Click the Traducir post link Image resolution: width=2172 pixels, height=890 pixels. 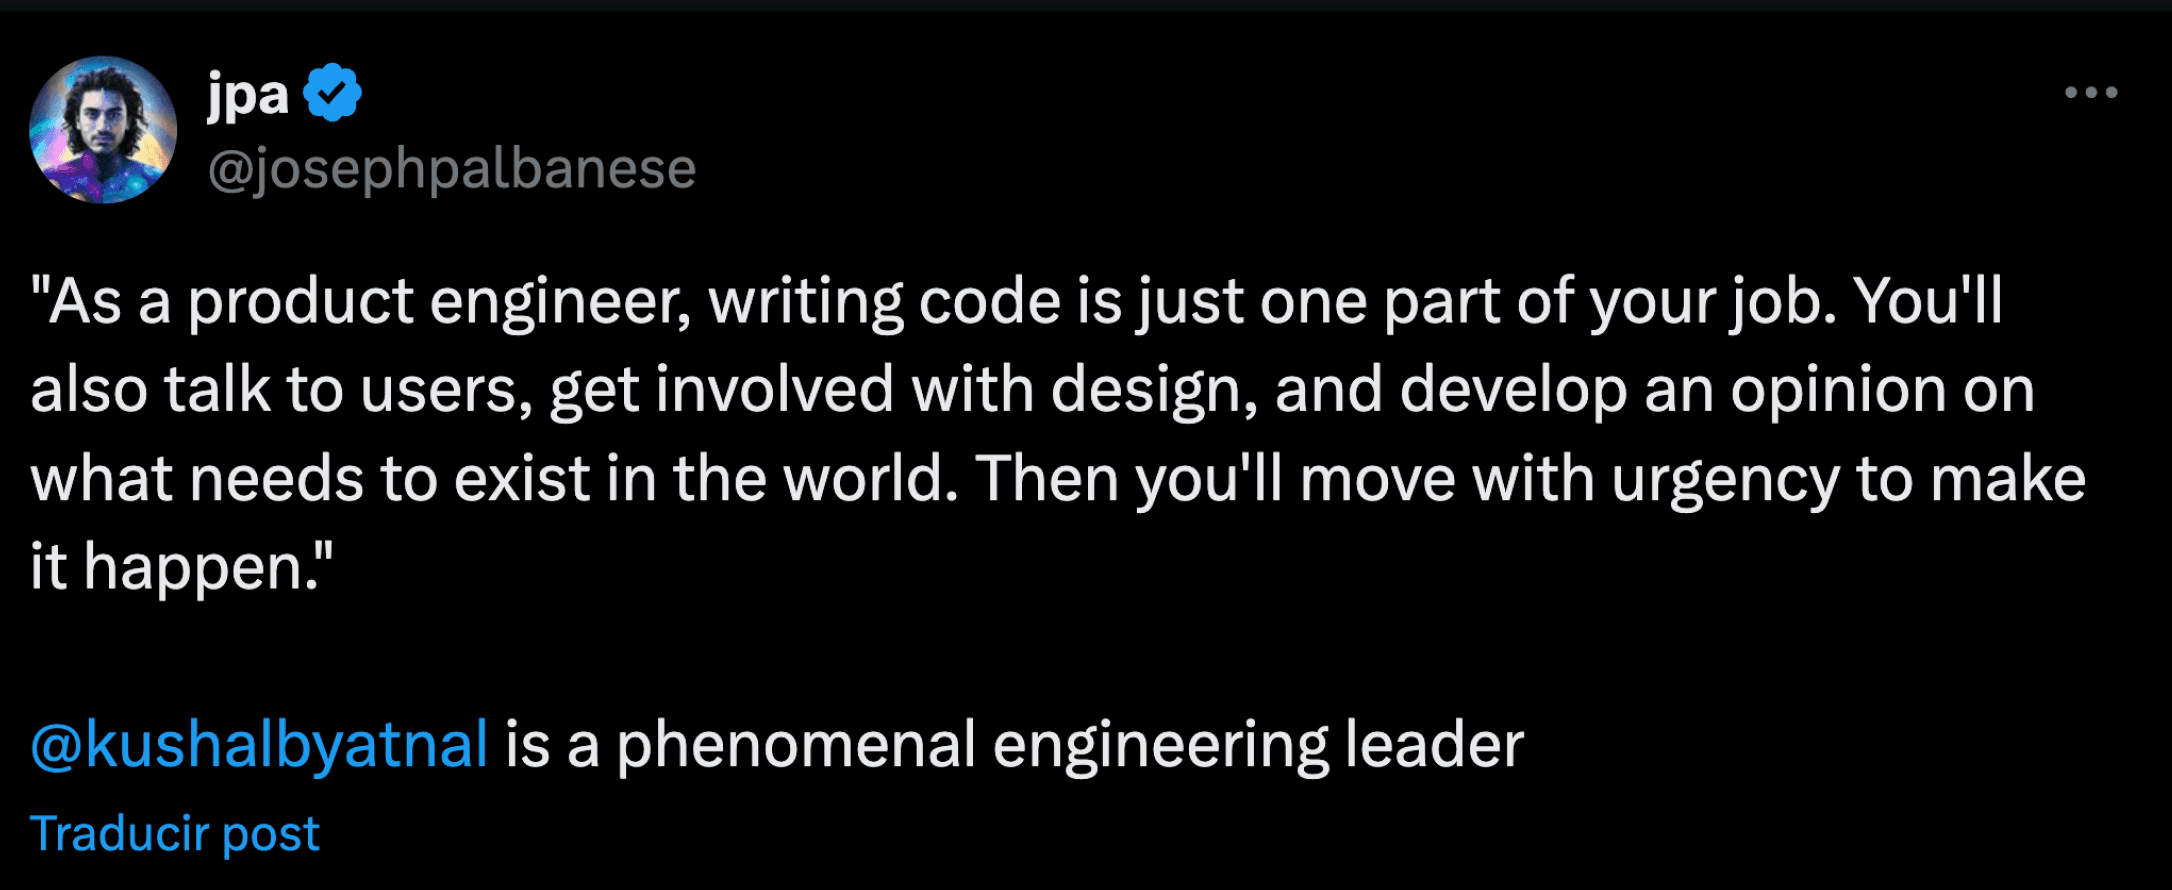coord(175,833)
